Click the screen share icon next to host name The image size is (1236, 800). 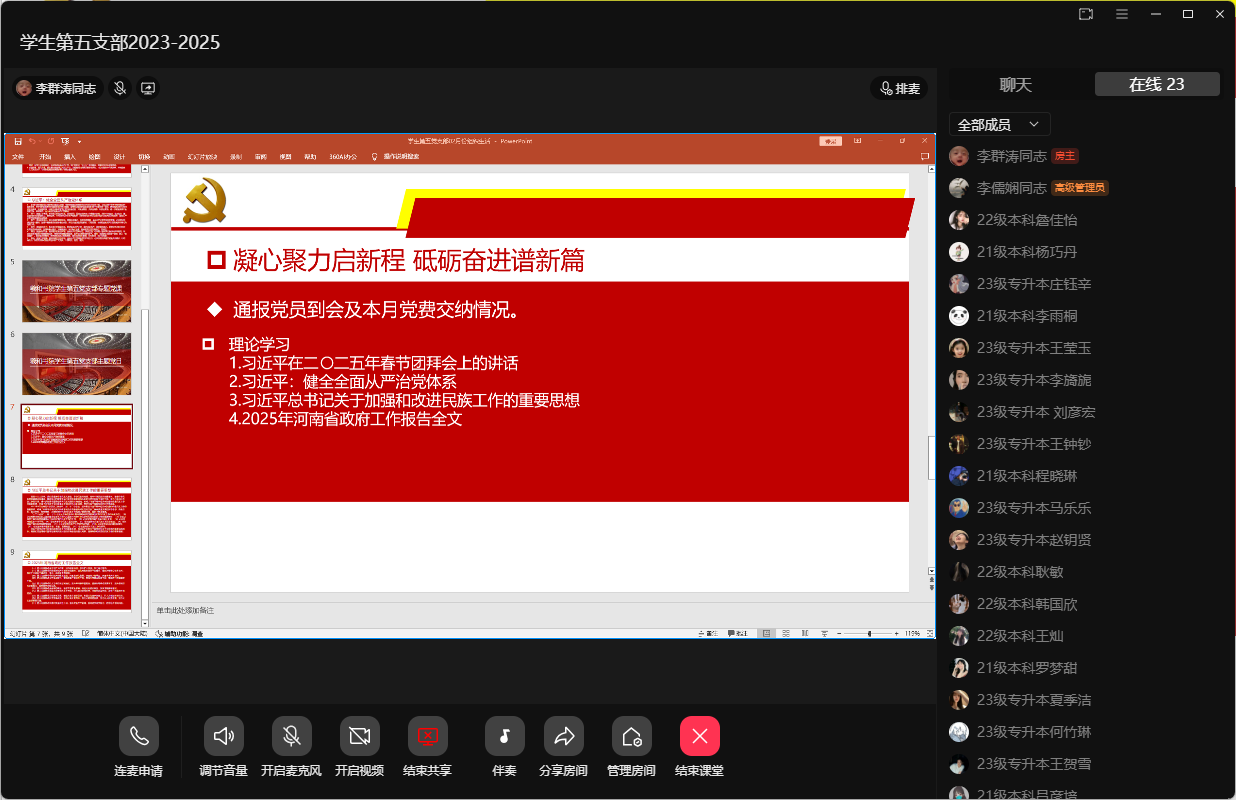tap(148, 88)
